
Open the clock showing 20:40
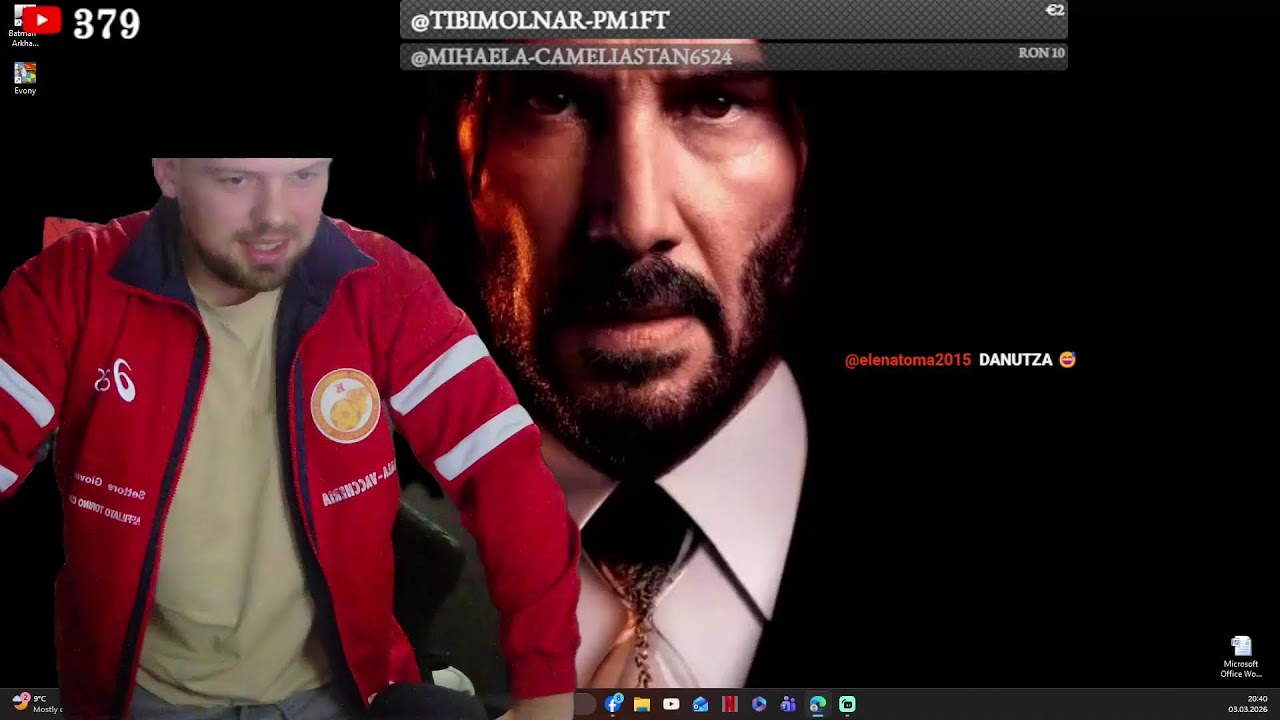1248,704
